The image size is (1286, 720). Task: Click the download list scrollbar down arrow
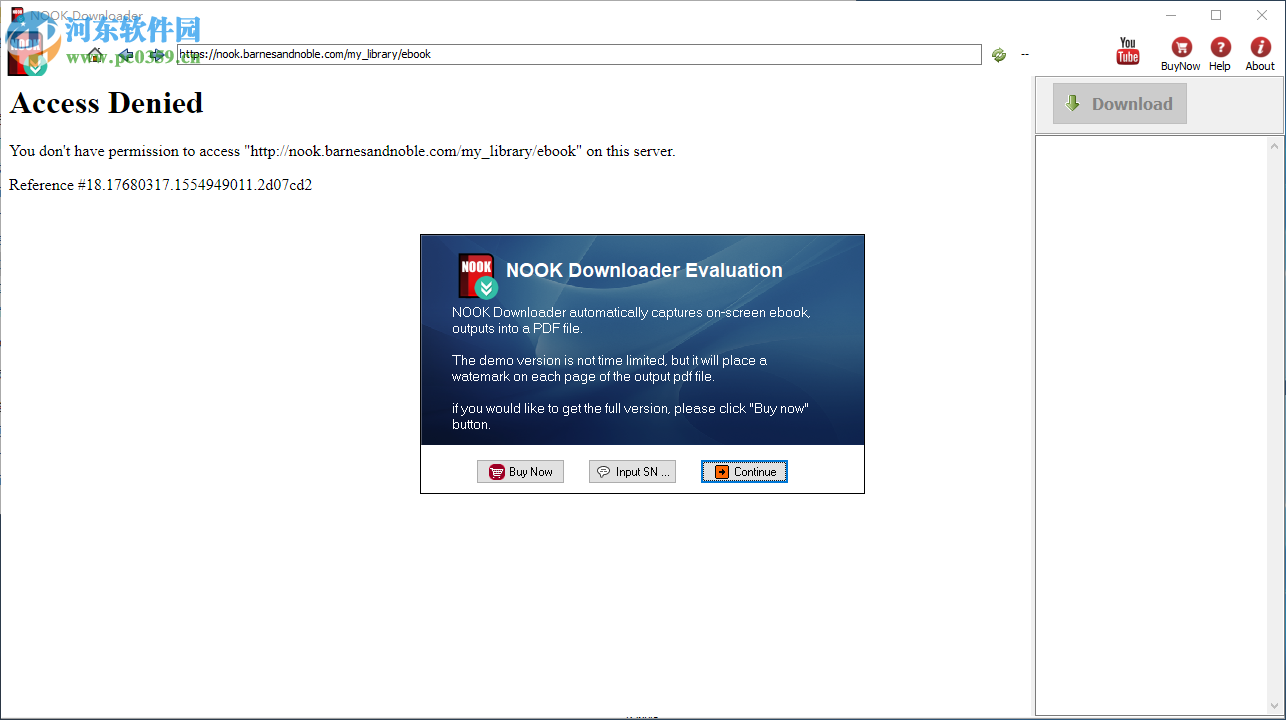pyautogui.click(x=1275, y=706)
